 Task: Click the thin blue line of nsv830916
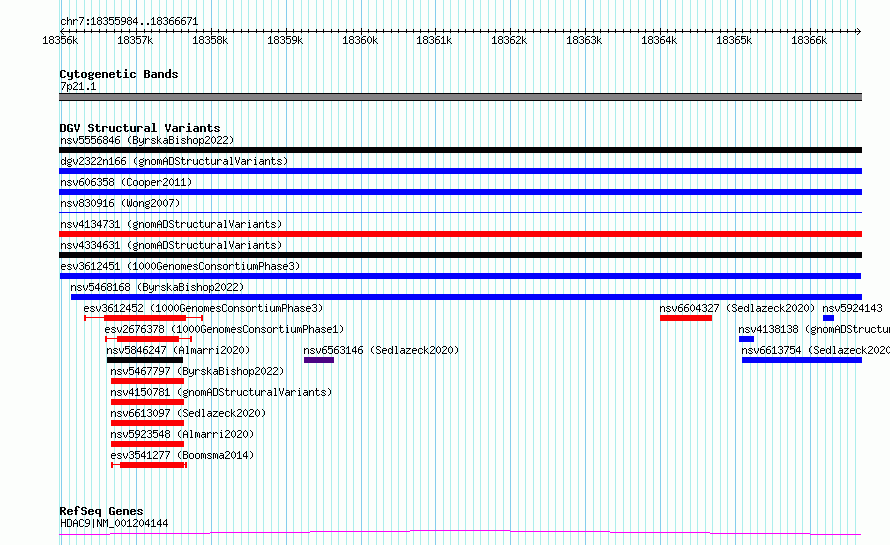(460, 213)
